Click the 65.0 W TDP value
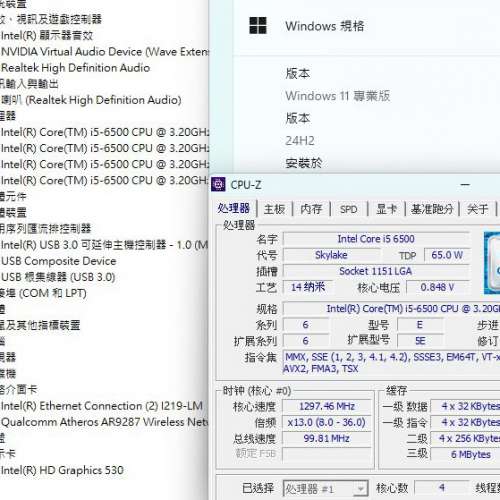This screenshot has width=500, height=500. click(447, 255)
